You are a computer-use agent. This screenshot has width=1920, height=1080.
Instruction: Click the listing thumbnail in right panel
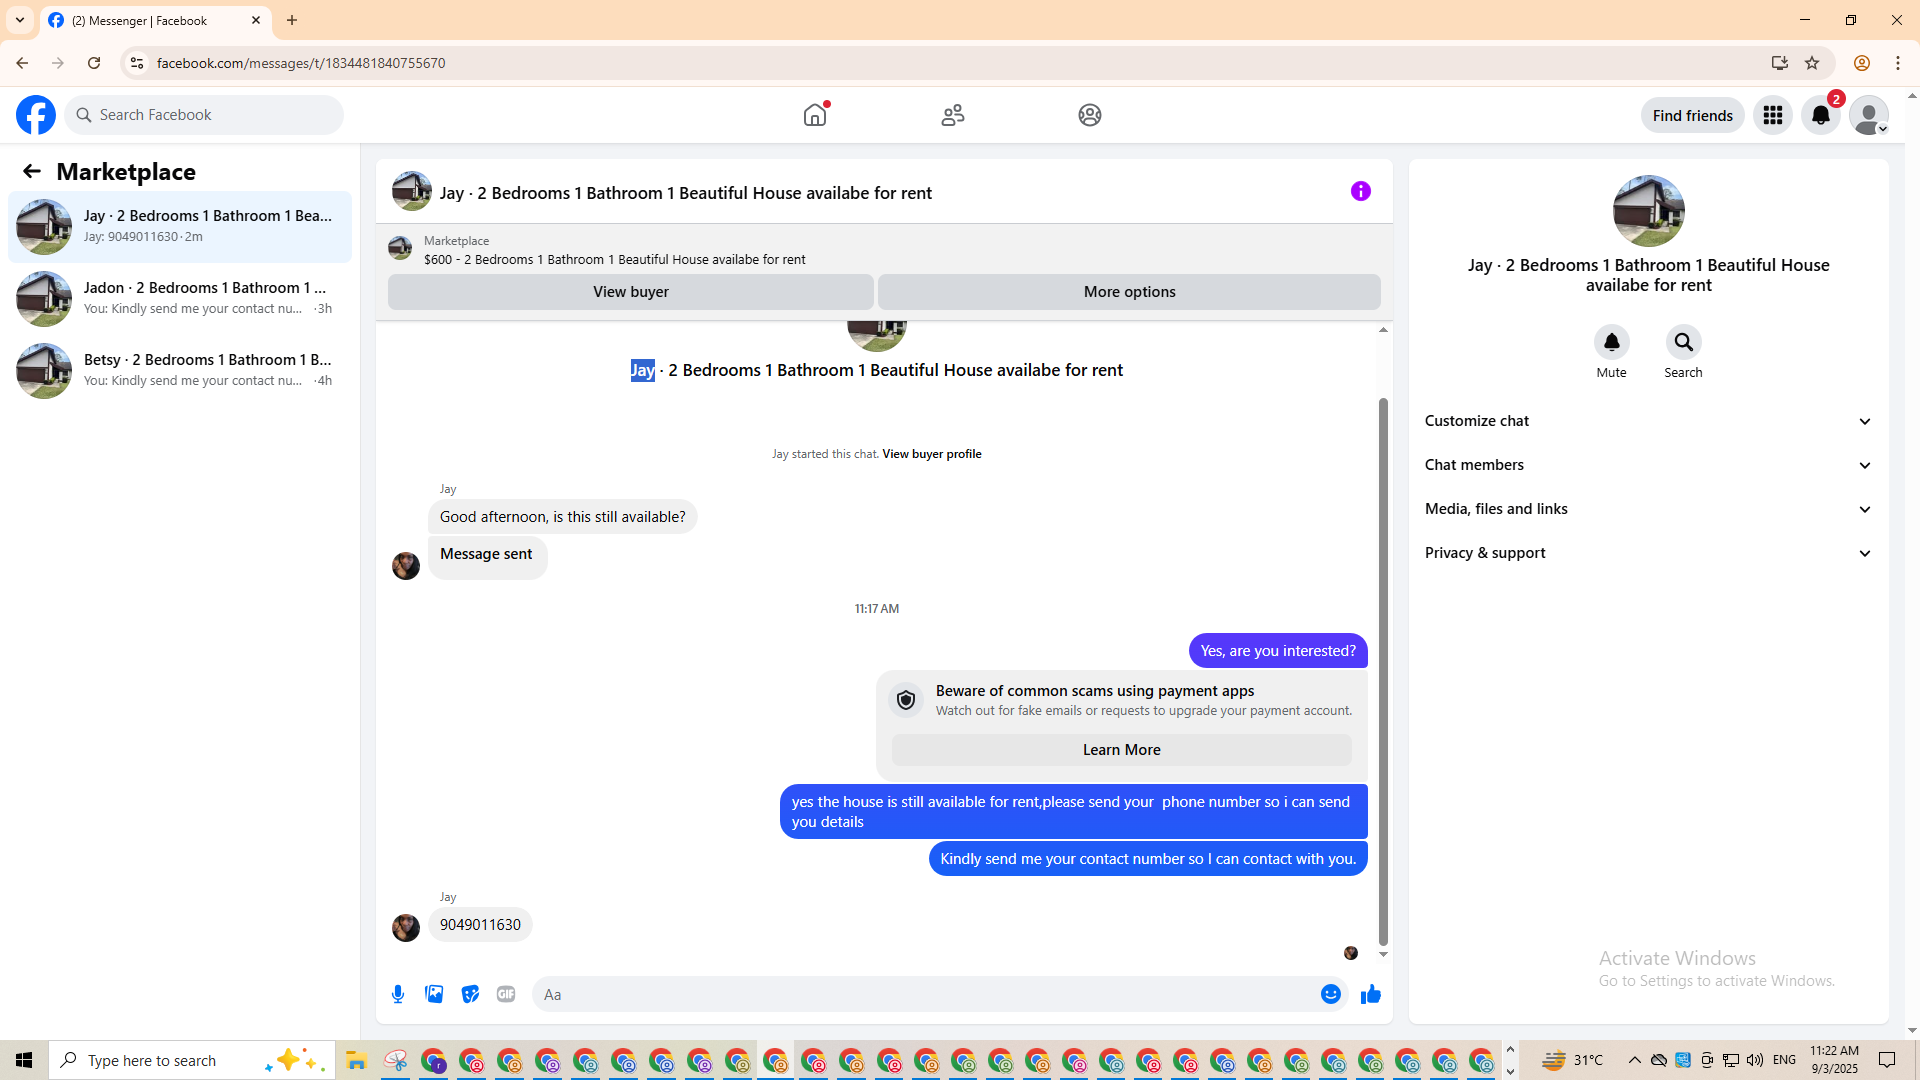pos(1648,211)
